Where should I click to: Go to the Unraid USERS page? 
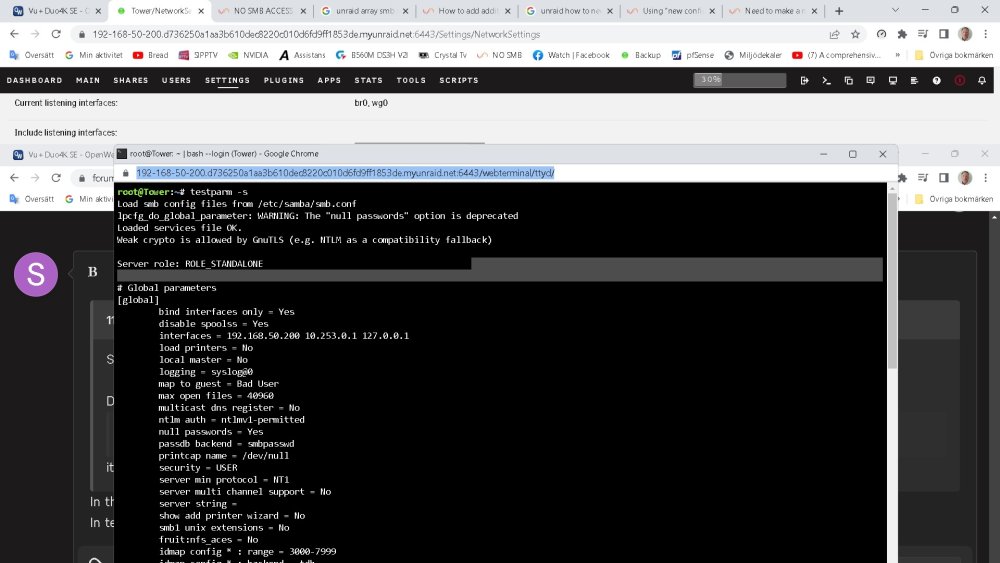177,80
